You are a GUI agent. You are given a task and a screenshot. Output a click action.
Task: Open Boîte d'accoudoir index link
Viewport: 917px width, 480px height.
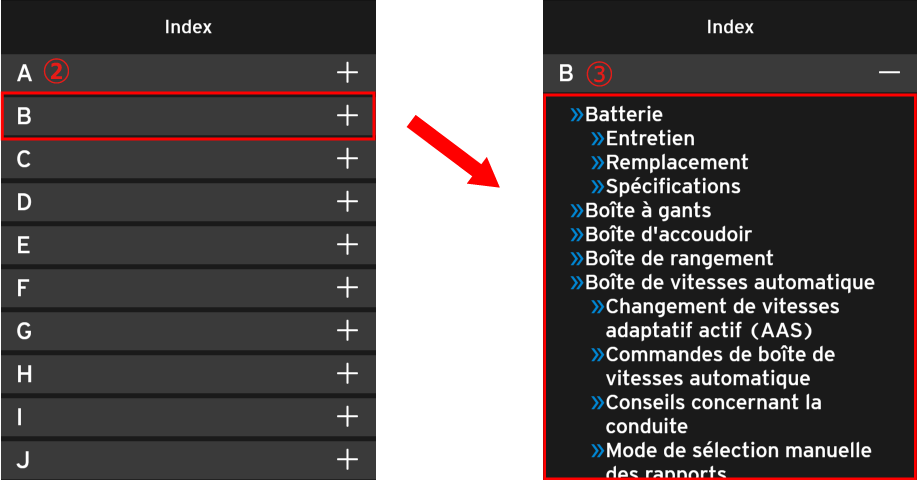point(667,234)
